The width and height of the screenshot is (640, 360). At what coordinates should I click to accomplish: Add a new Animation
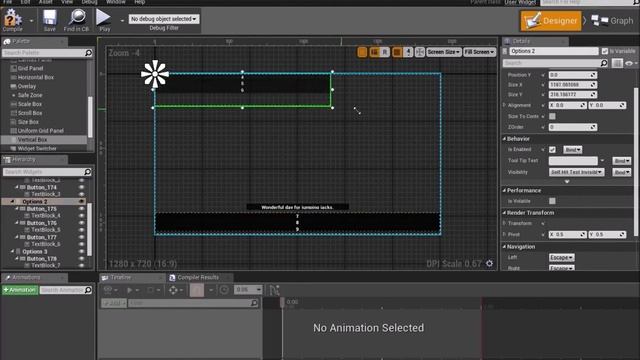(x=20, y=290)
